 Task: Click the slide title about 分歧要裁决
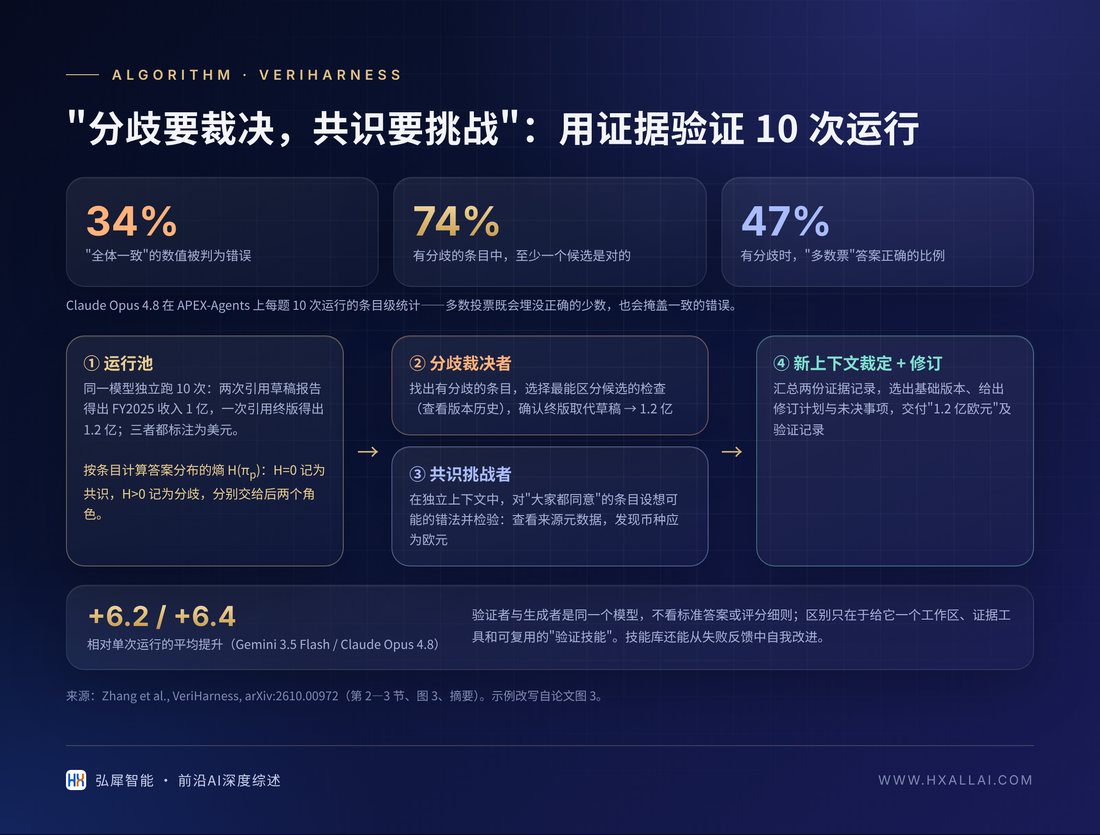pyautogui.click(x=492, y=128)
